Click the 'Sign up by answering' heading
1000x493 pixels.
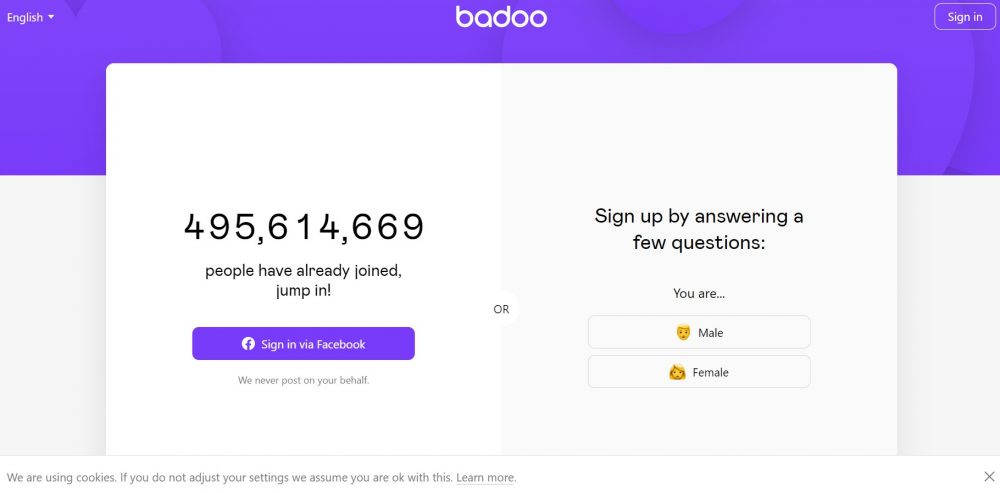[x=699, y=229]
